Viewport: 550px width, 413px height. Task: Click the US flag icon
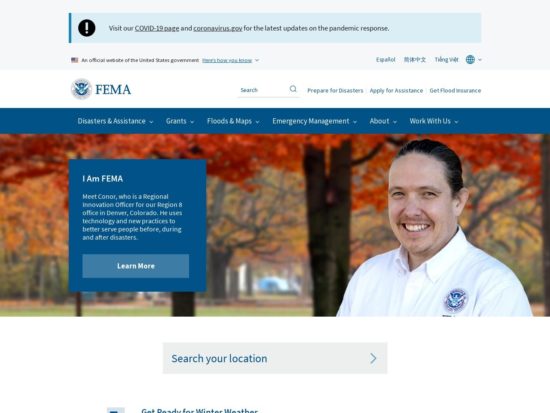(x=74, y=60)
